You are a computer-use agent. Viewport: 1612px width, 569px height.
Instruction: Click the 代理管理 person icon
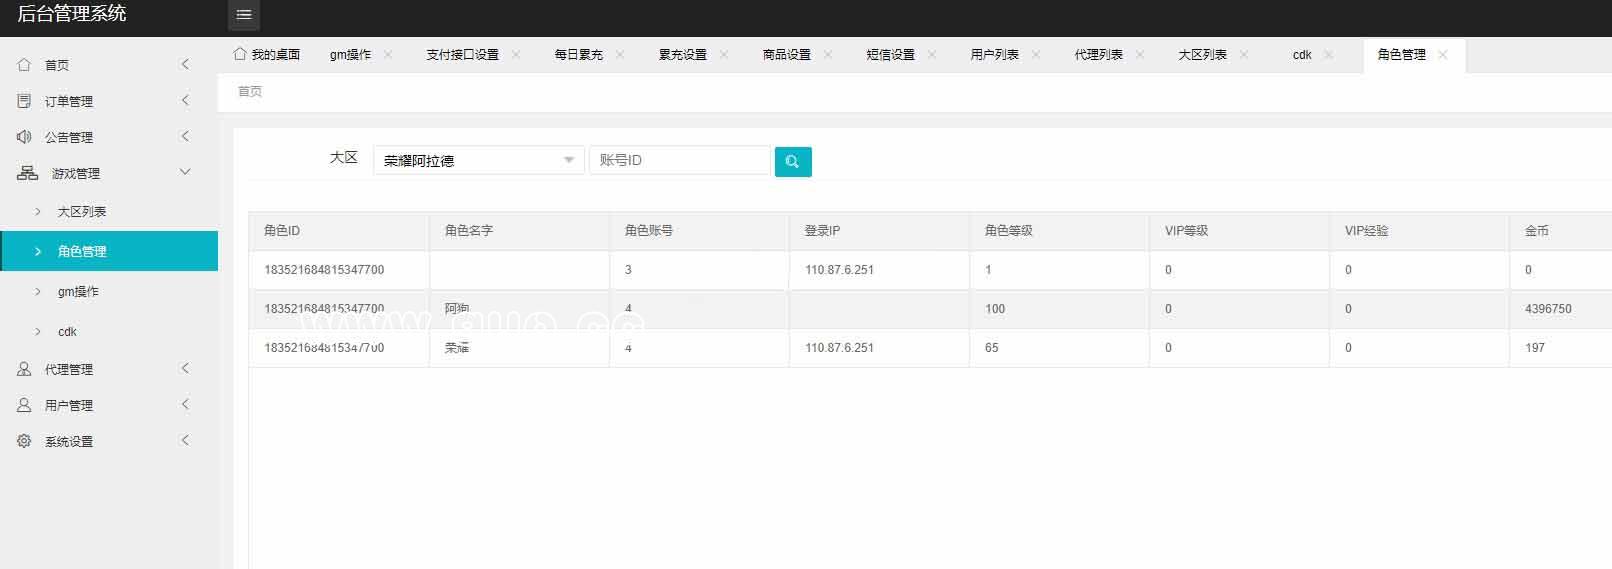(x=24, y=369)
